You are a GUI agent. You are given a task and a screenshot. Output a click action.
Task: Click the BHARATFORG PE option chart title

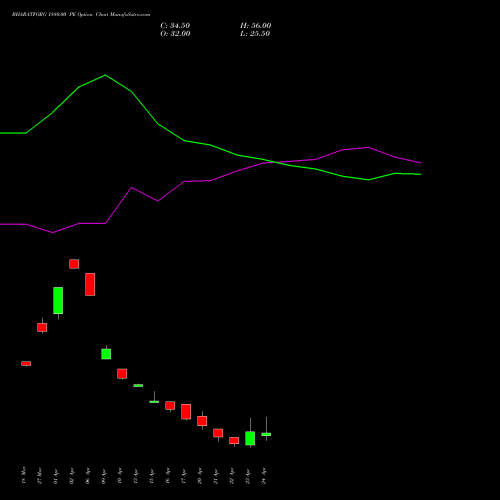[x=81, y=15]
